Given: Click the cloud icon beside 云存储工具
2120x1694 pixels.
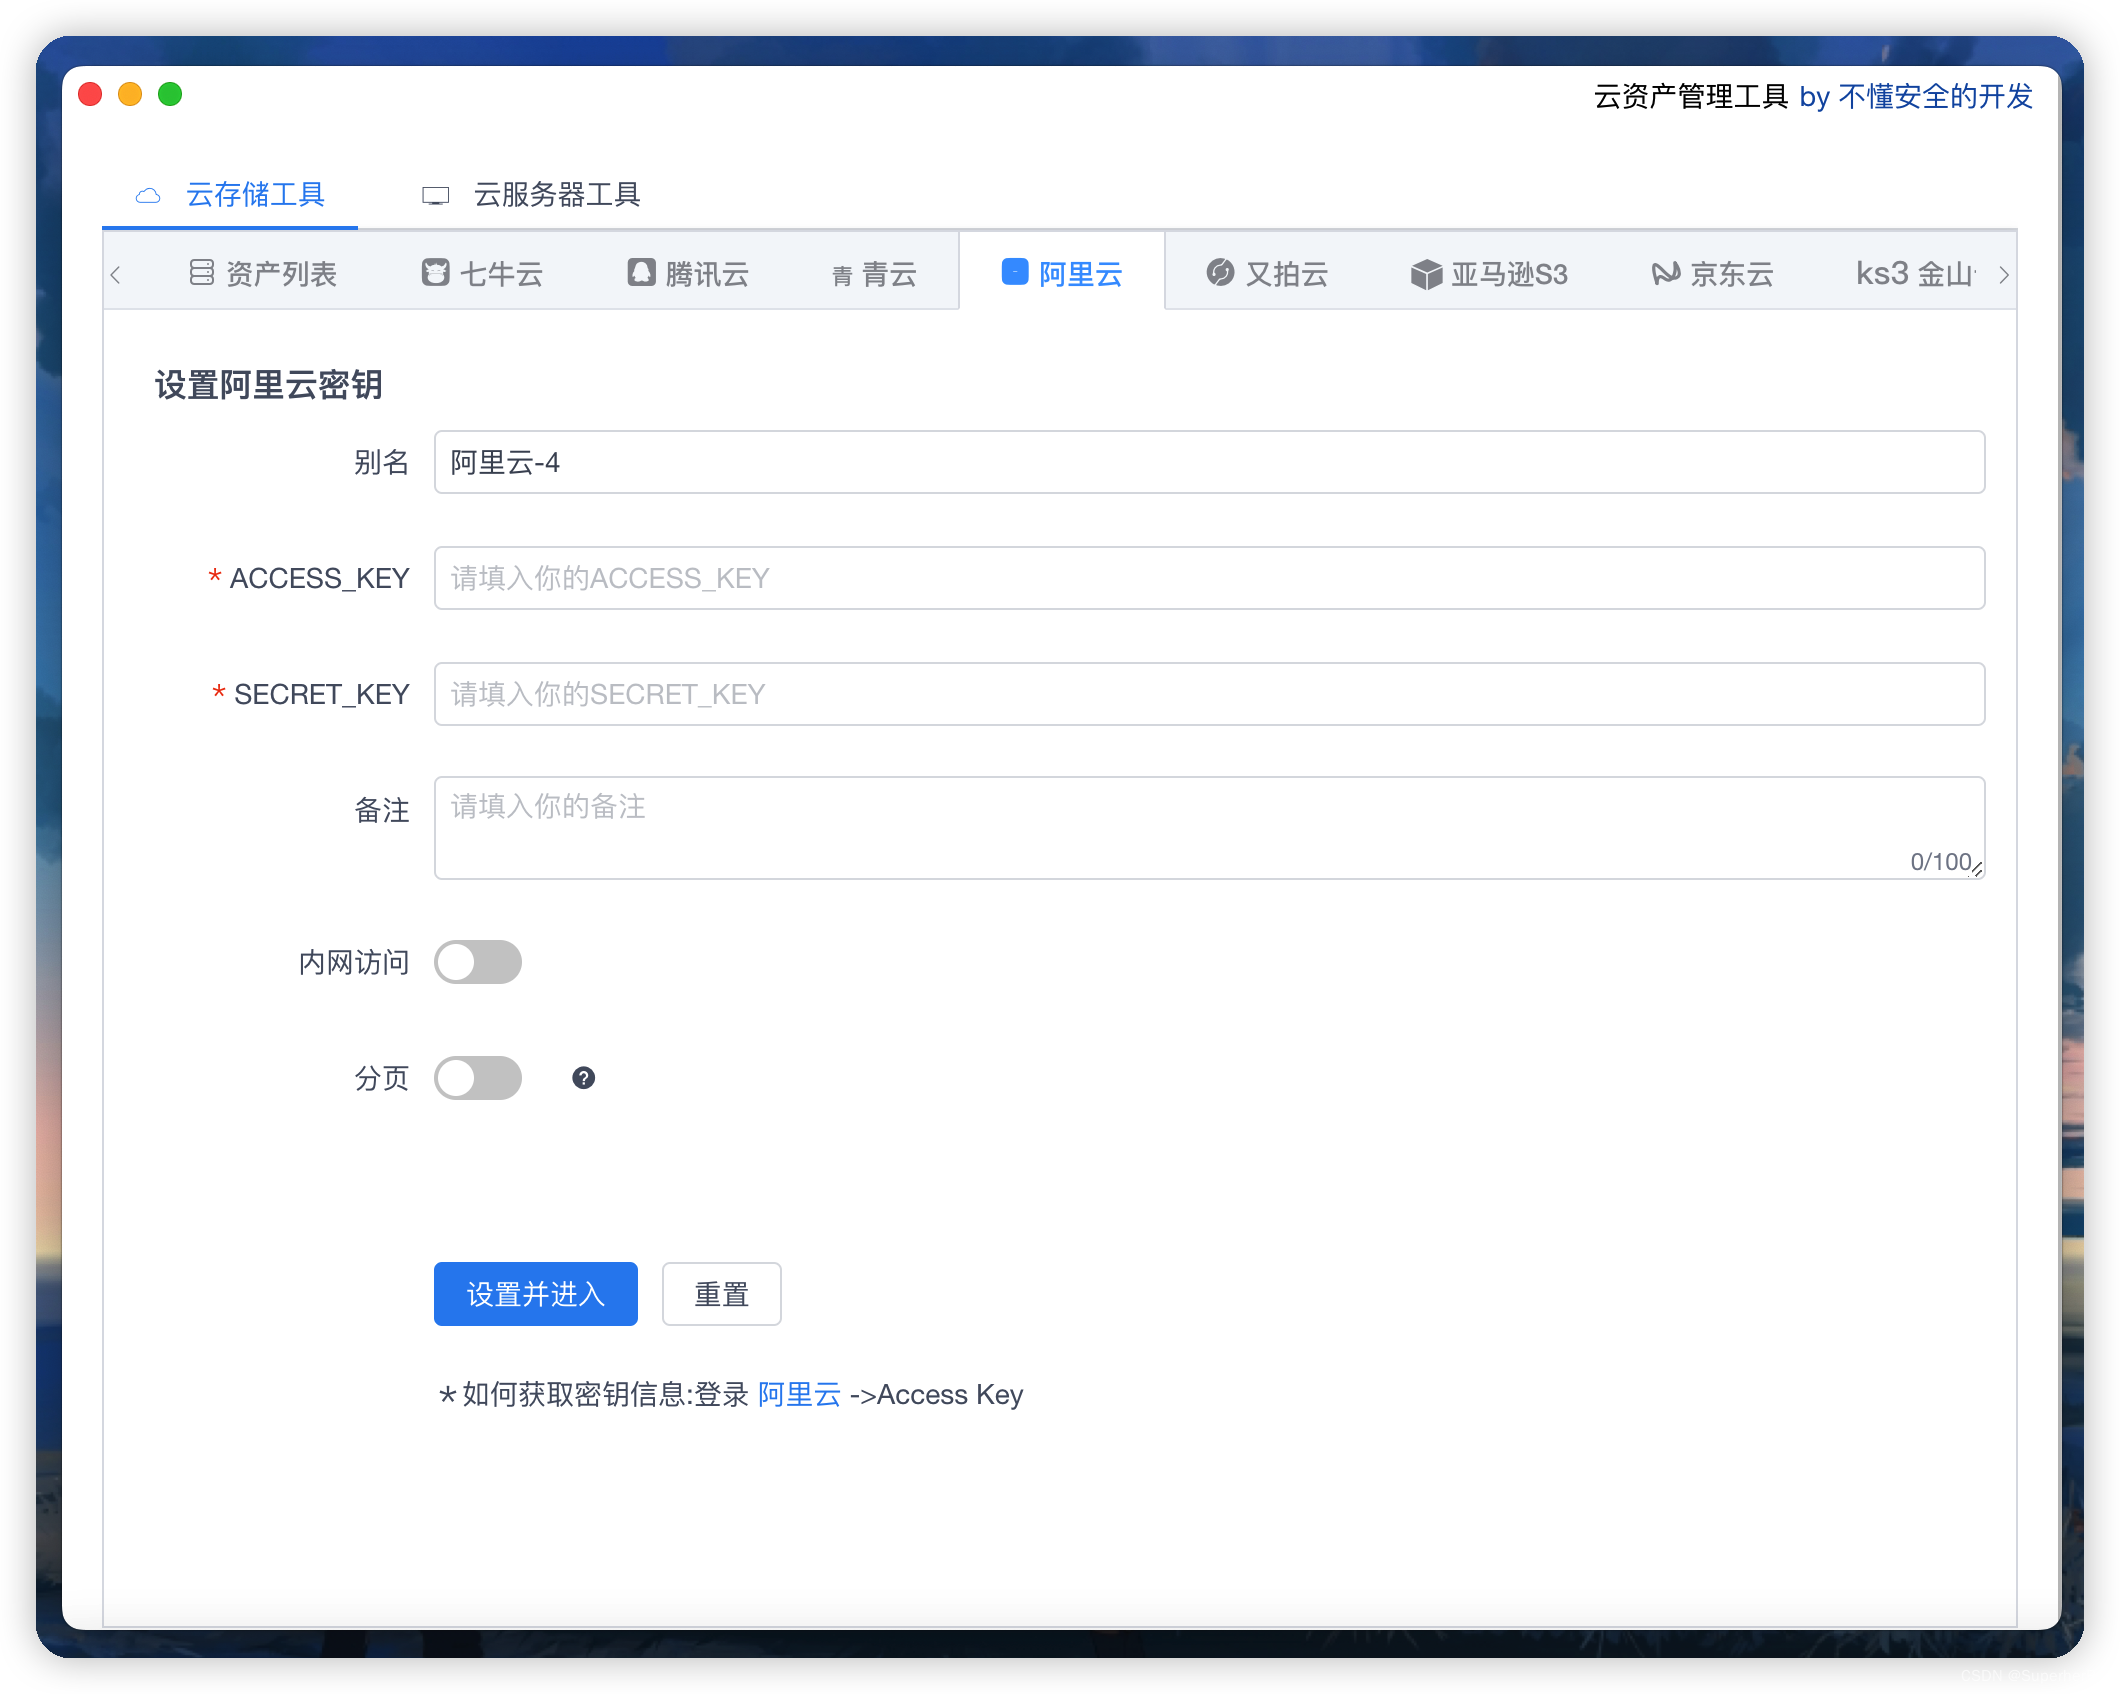Looking at the screenshot, I should (x=148, y=195).
